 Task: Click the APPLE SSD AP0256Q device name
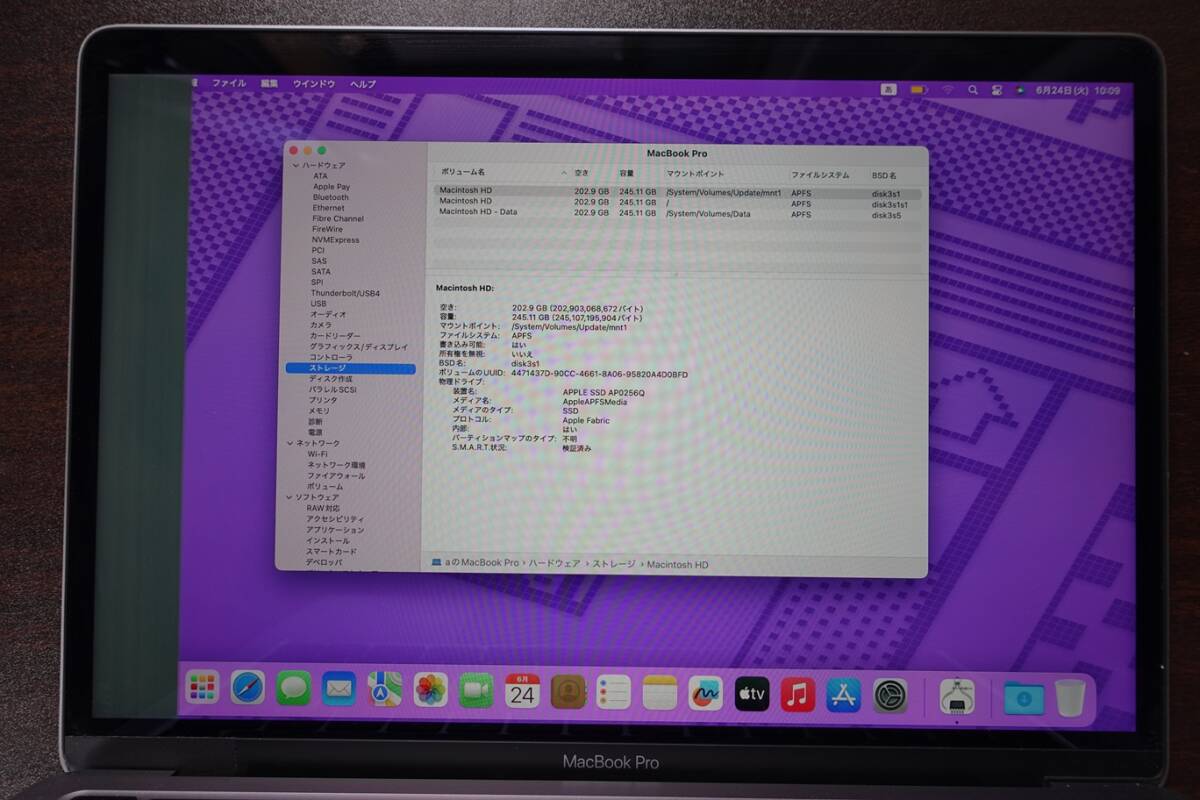click(x=604, y=393)
